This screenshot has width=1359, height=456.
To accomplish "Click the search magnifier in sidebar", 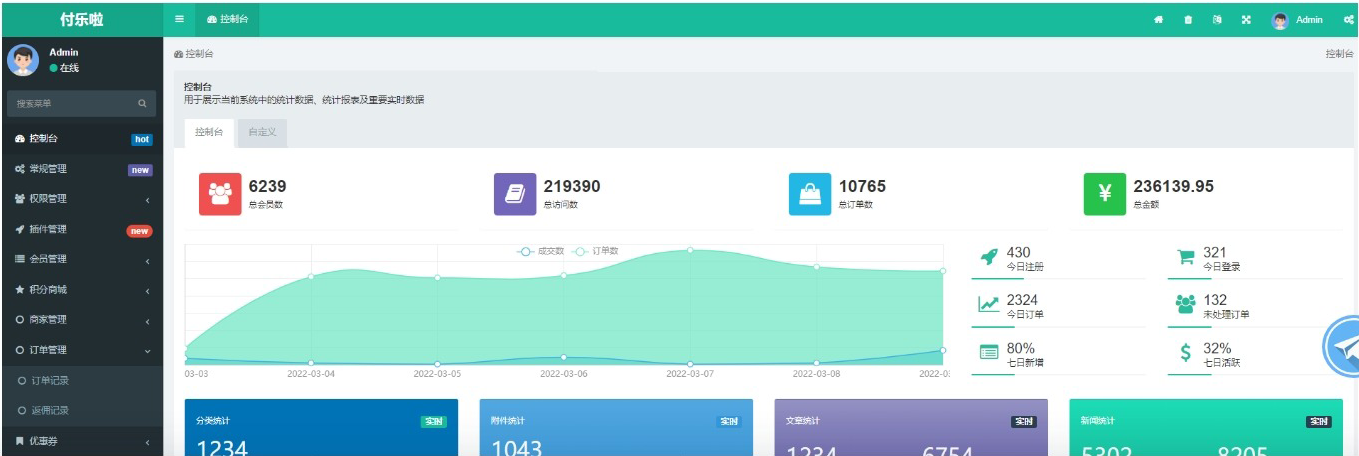I will pyautogui.click(x=142, y=103).
